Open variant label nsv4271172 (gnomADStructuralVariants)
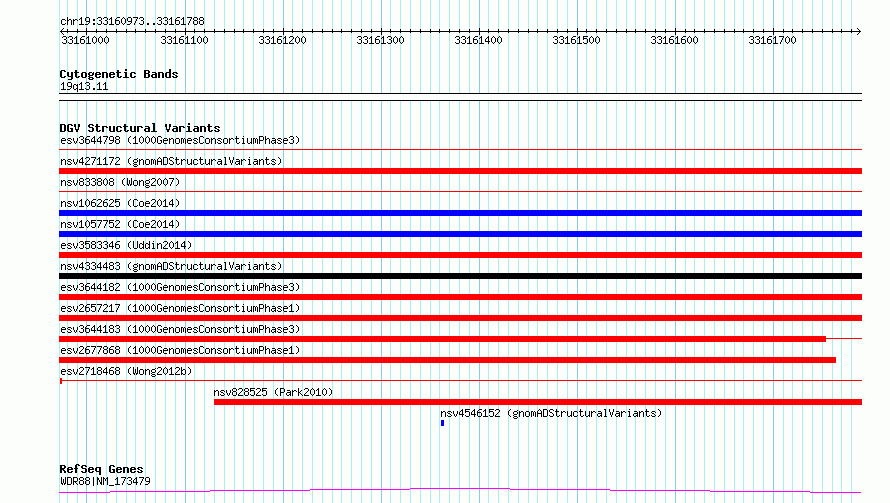 [171, 161]
